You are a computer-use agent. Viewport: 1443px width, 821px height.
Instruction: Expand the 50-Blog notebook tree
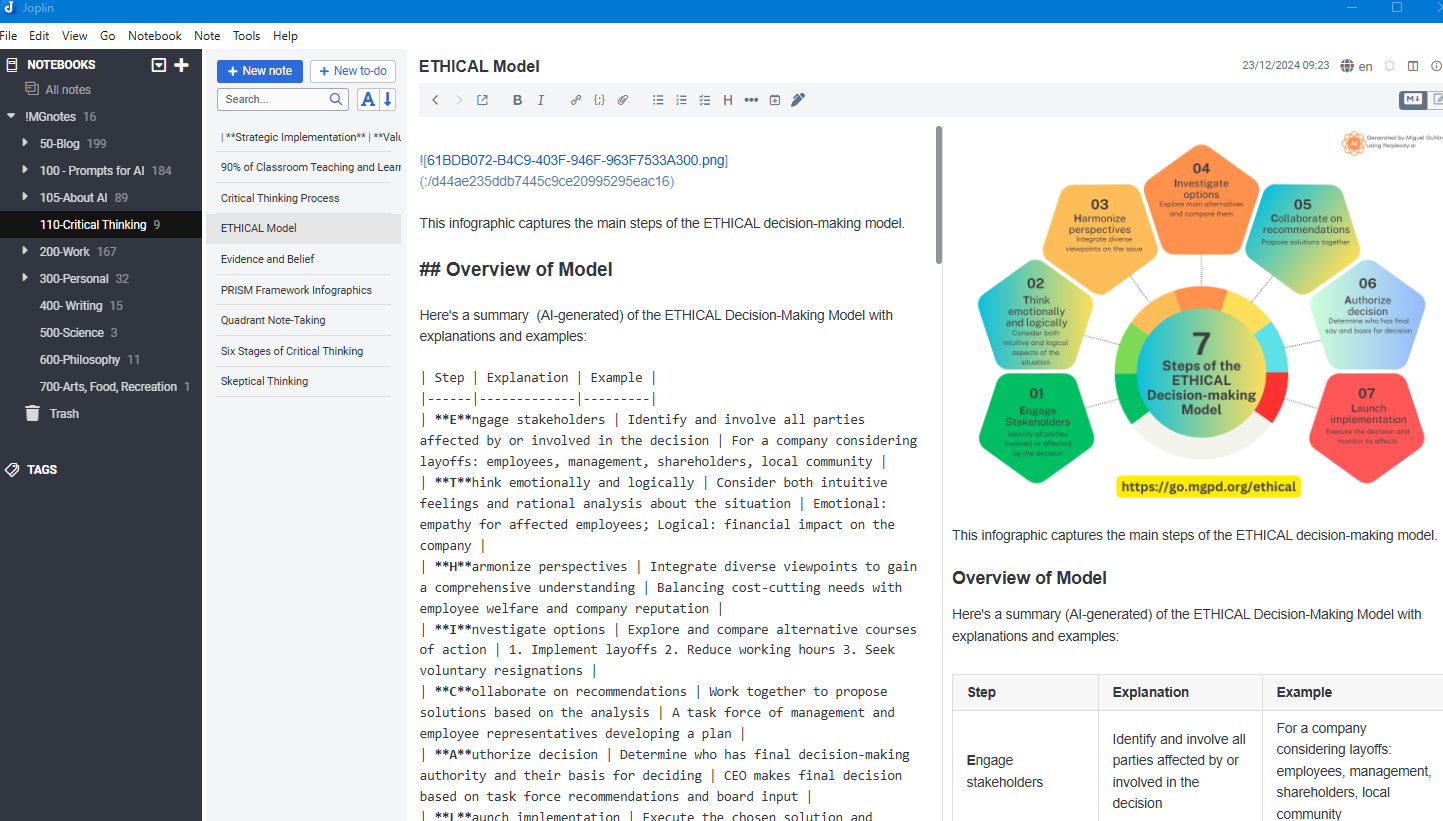pos(25,143)
